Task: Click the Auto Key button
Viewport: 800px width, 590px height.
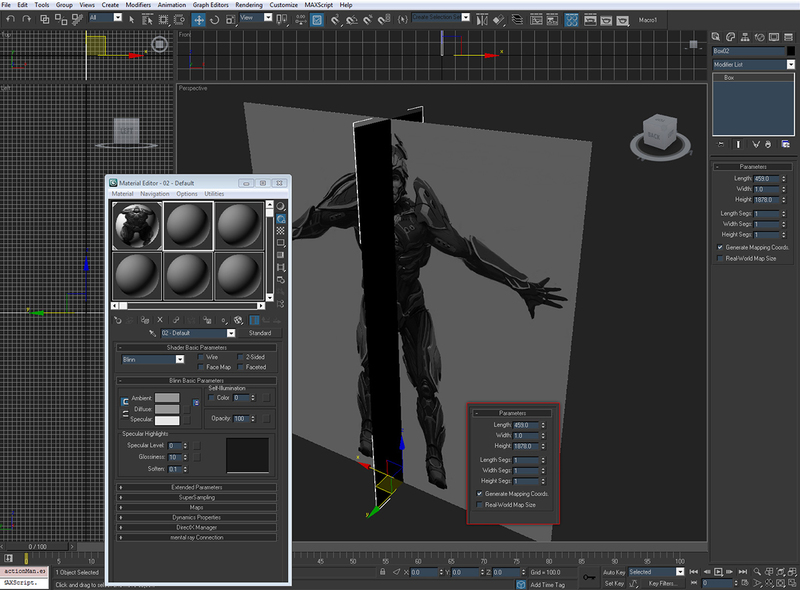Action: 614,572
